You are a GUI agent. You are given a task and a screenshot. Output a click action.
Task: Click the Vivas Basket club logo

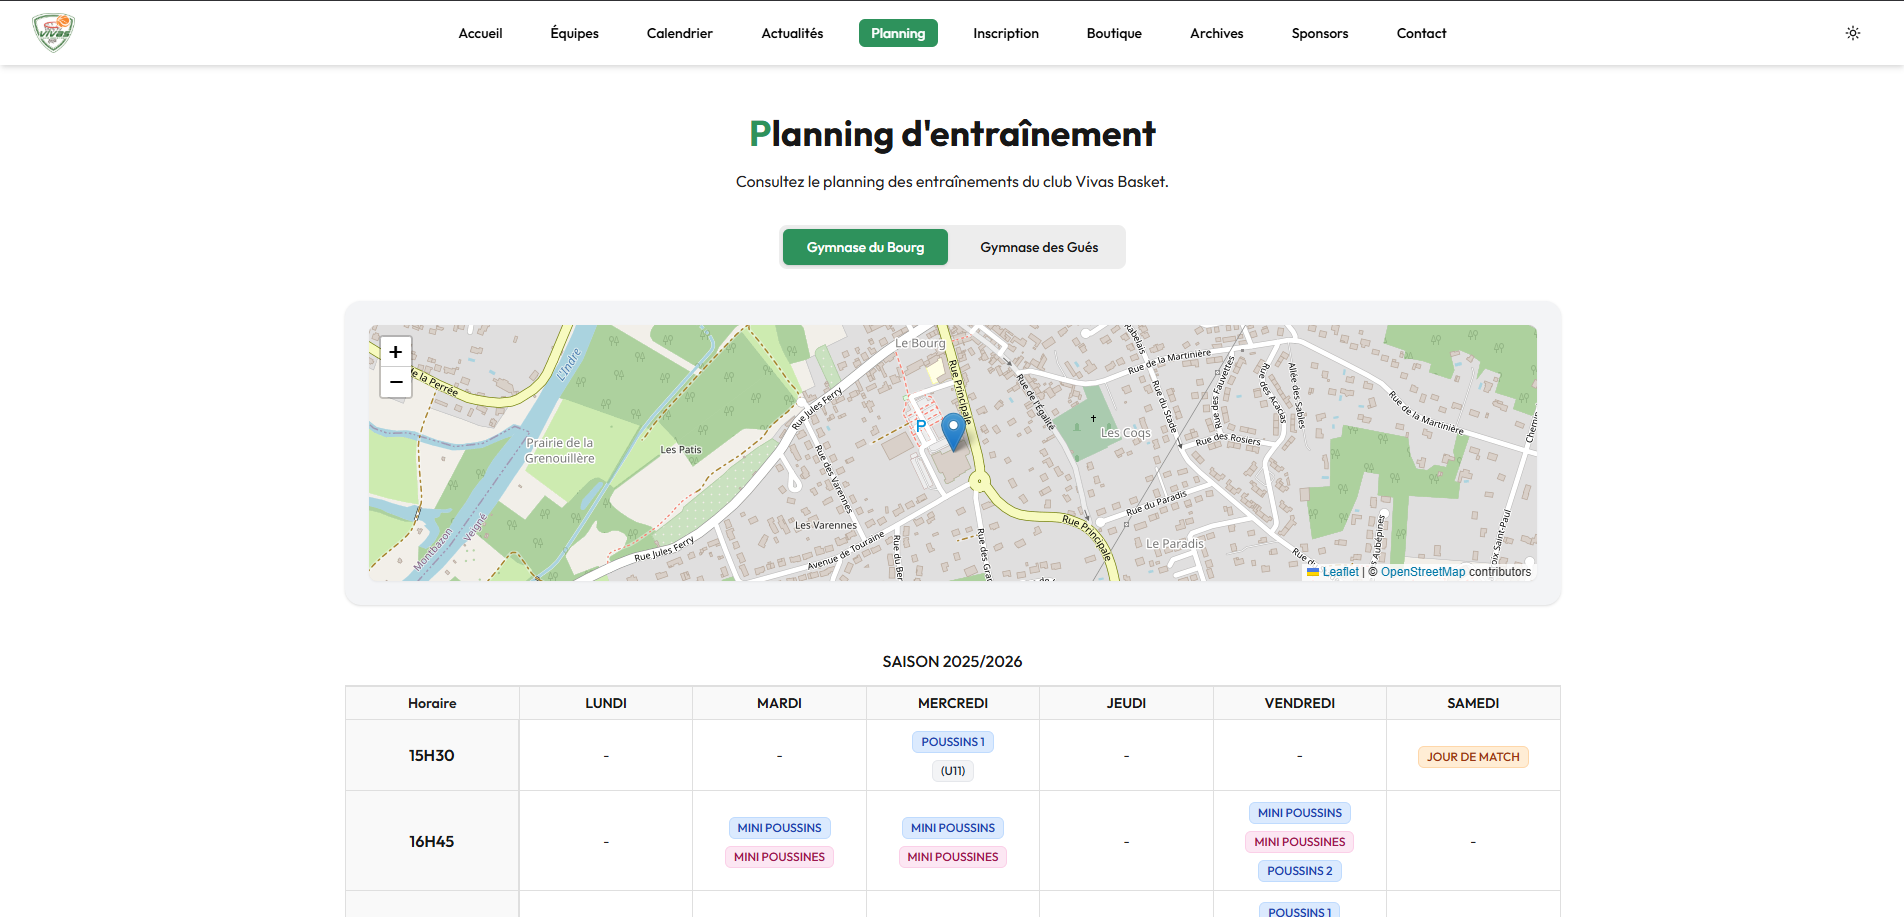[x=53, y=33]
